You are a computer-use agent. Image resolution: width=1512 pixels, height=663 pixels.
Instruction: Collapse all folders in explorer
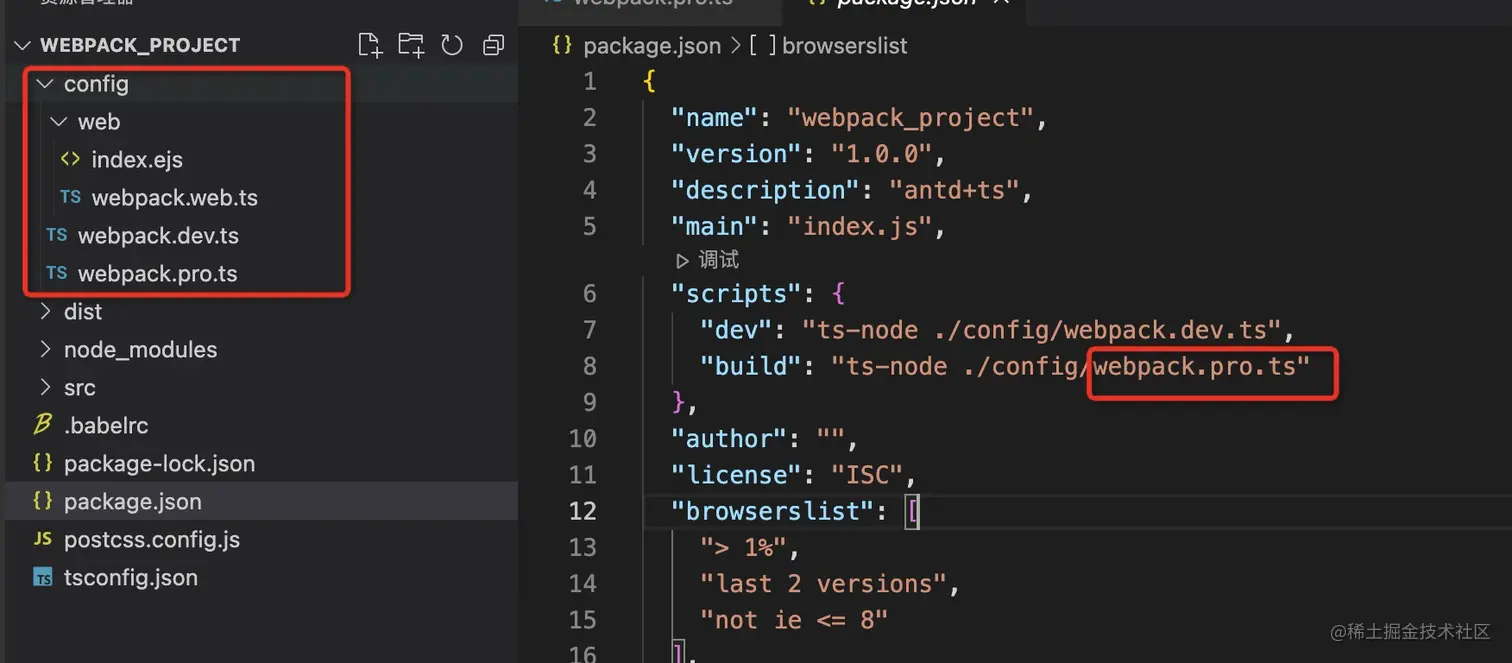coord(493,45)
